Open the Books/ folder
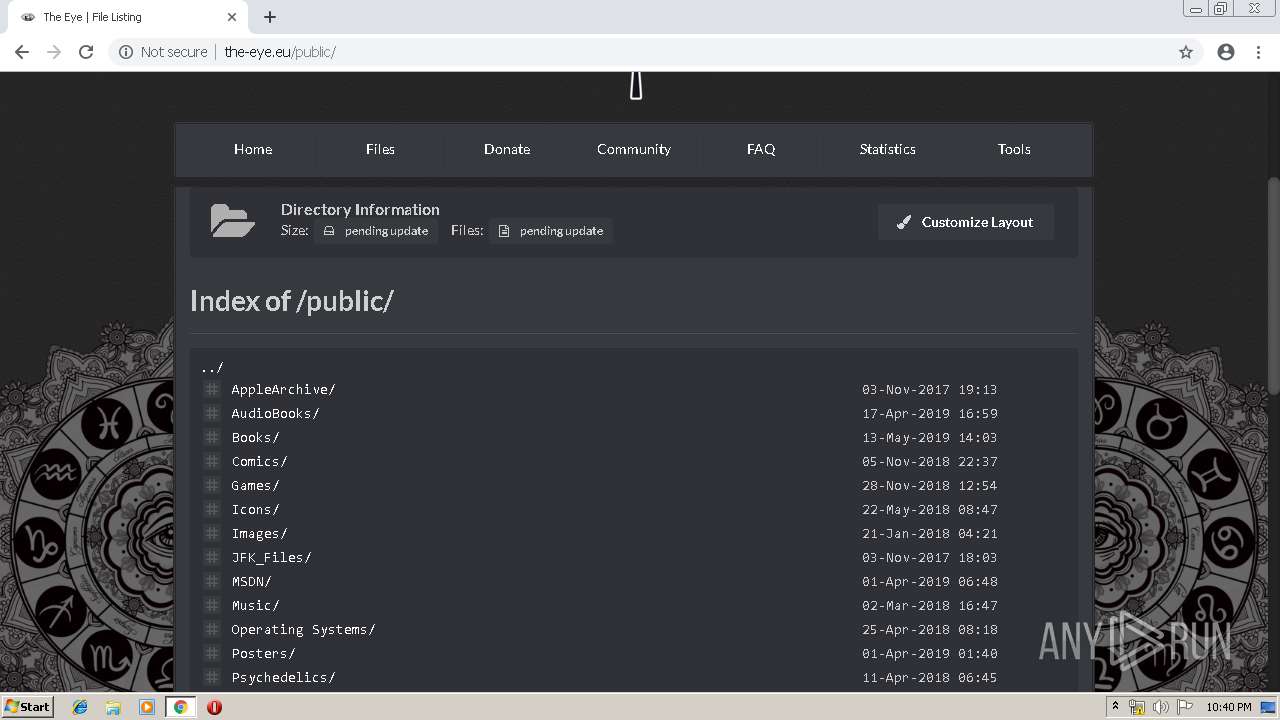This screenshot has width=1280, height=720. pos(255,437)
